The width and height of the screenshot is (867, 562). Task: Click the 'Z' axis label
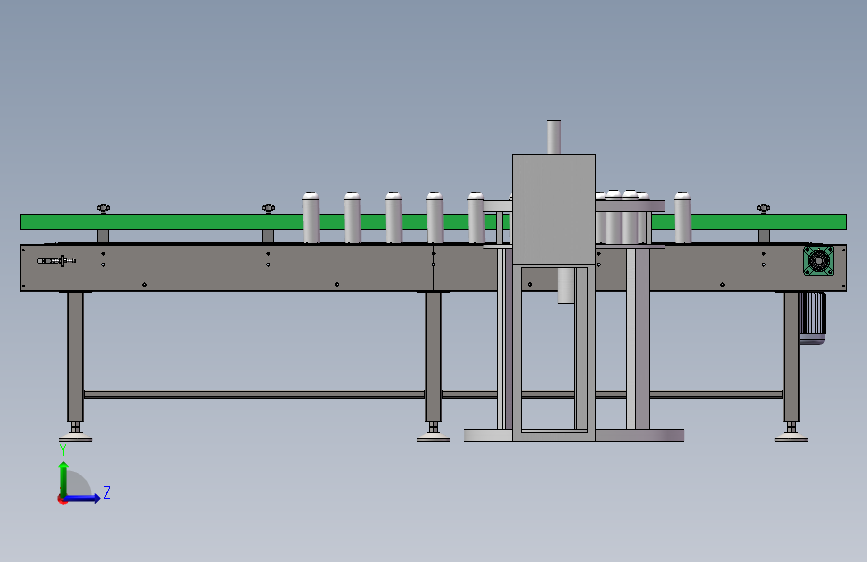(x=107, y=492)
